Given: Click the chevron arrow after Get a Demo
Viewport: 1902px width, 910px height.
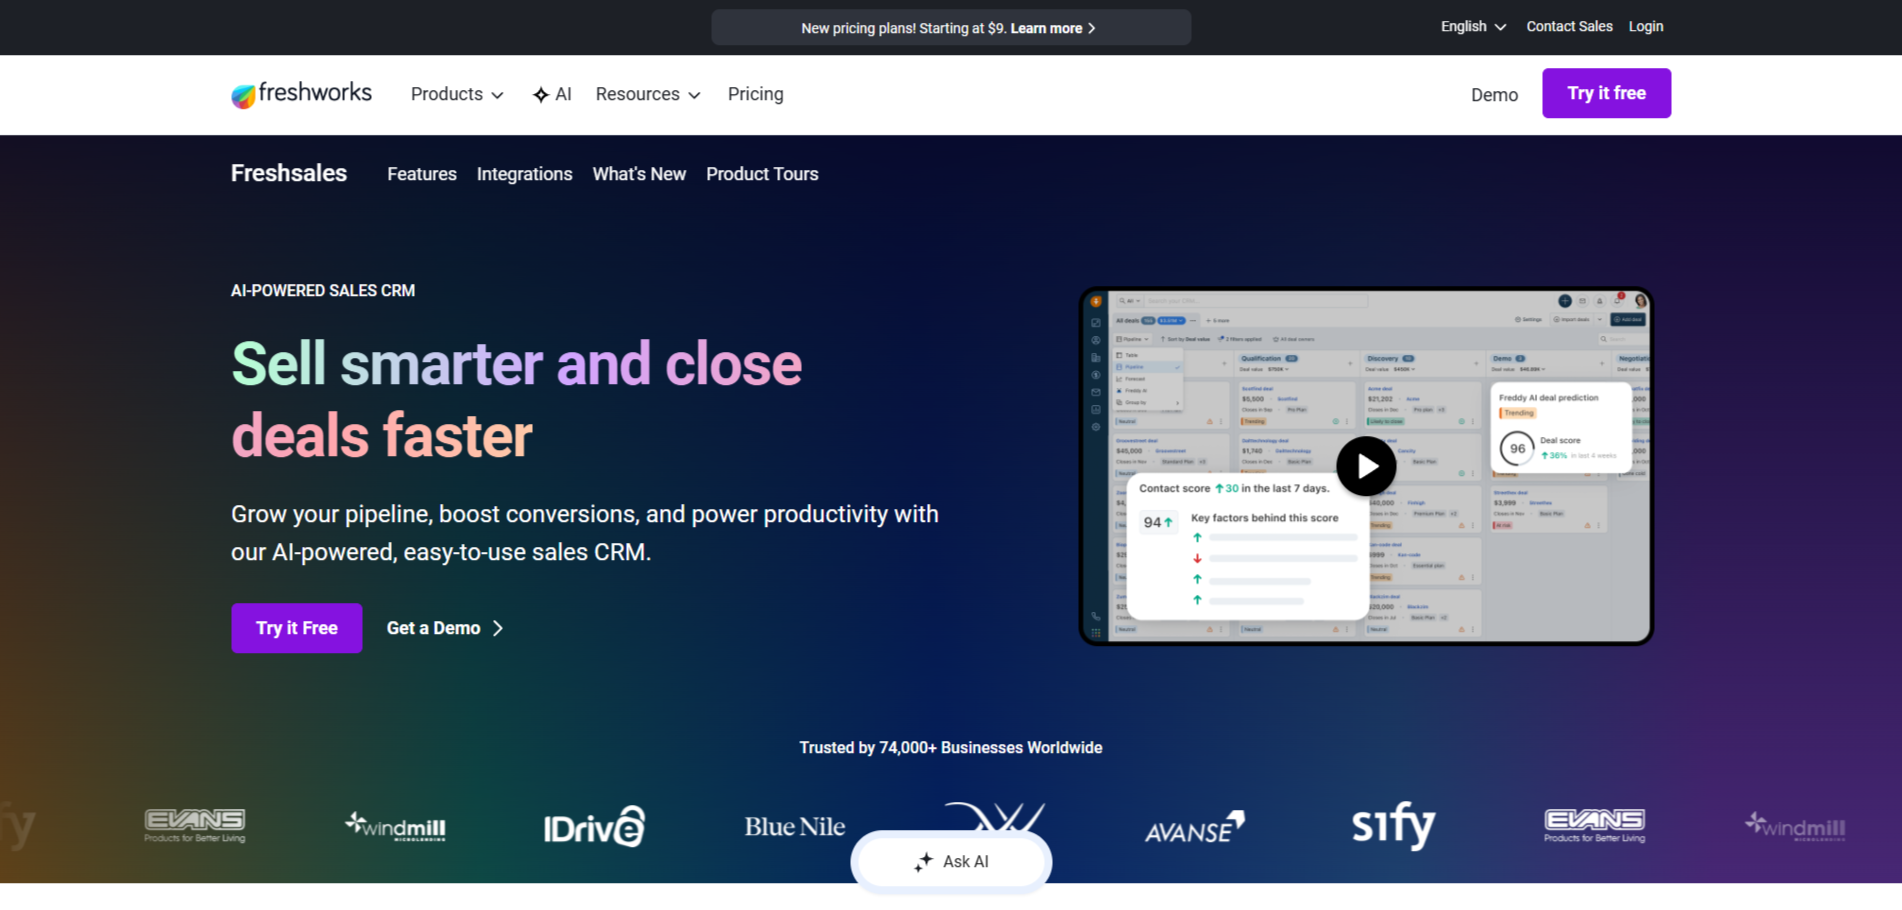Looking at the screenshot, I should coord(497,628).
